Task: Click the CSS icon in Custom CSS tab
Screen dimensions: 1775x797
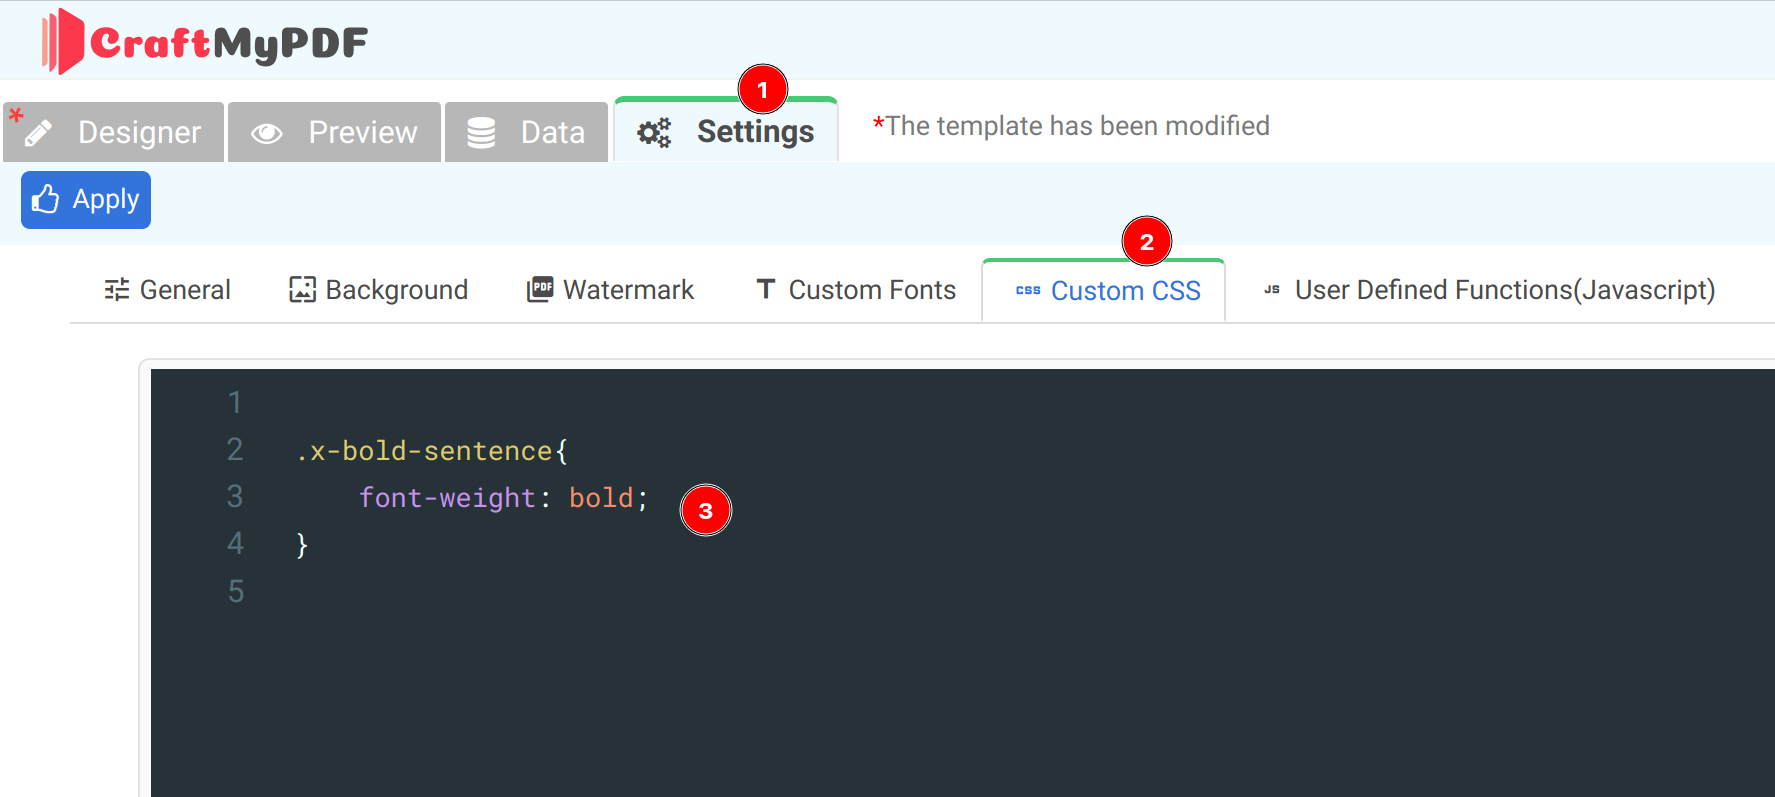Action: 1028,291
